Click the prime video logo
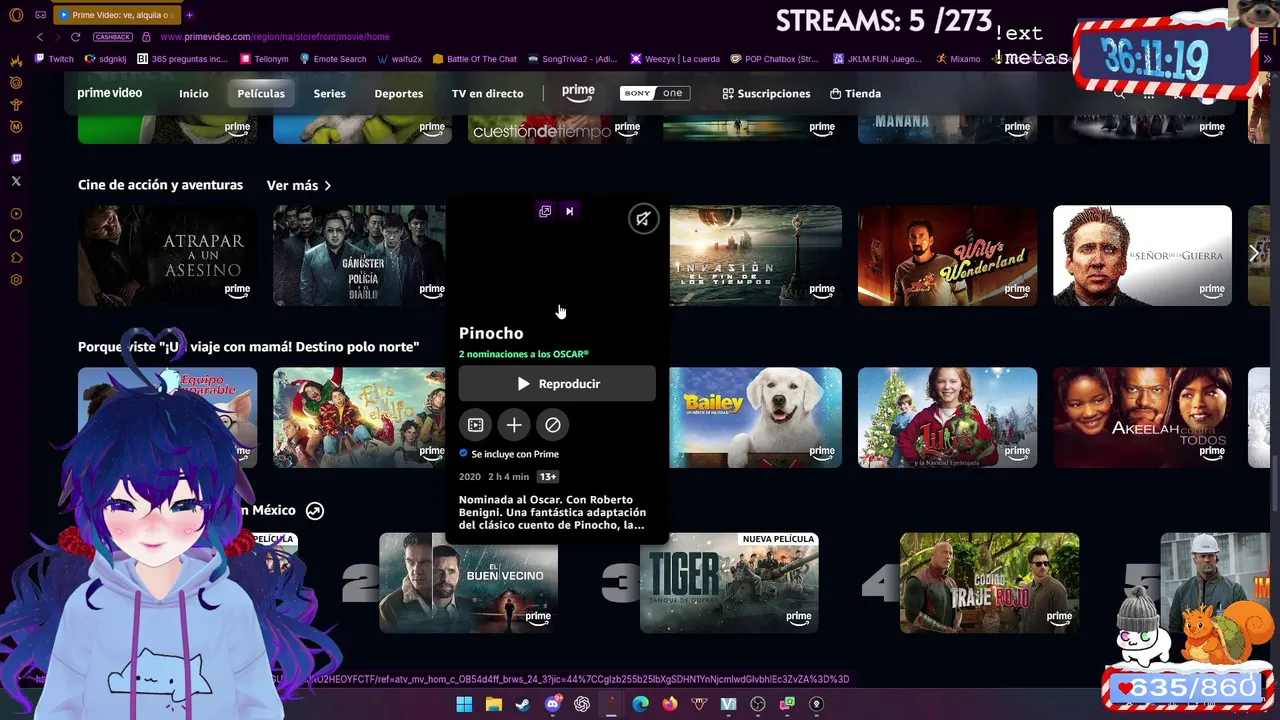The image size is (1280, 720). (x=110, y=93)
